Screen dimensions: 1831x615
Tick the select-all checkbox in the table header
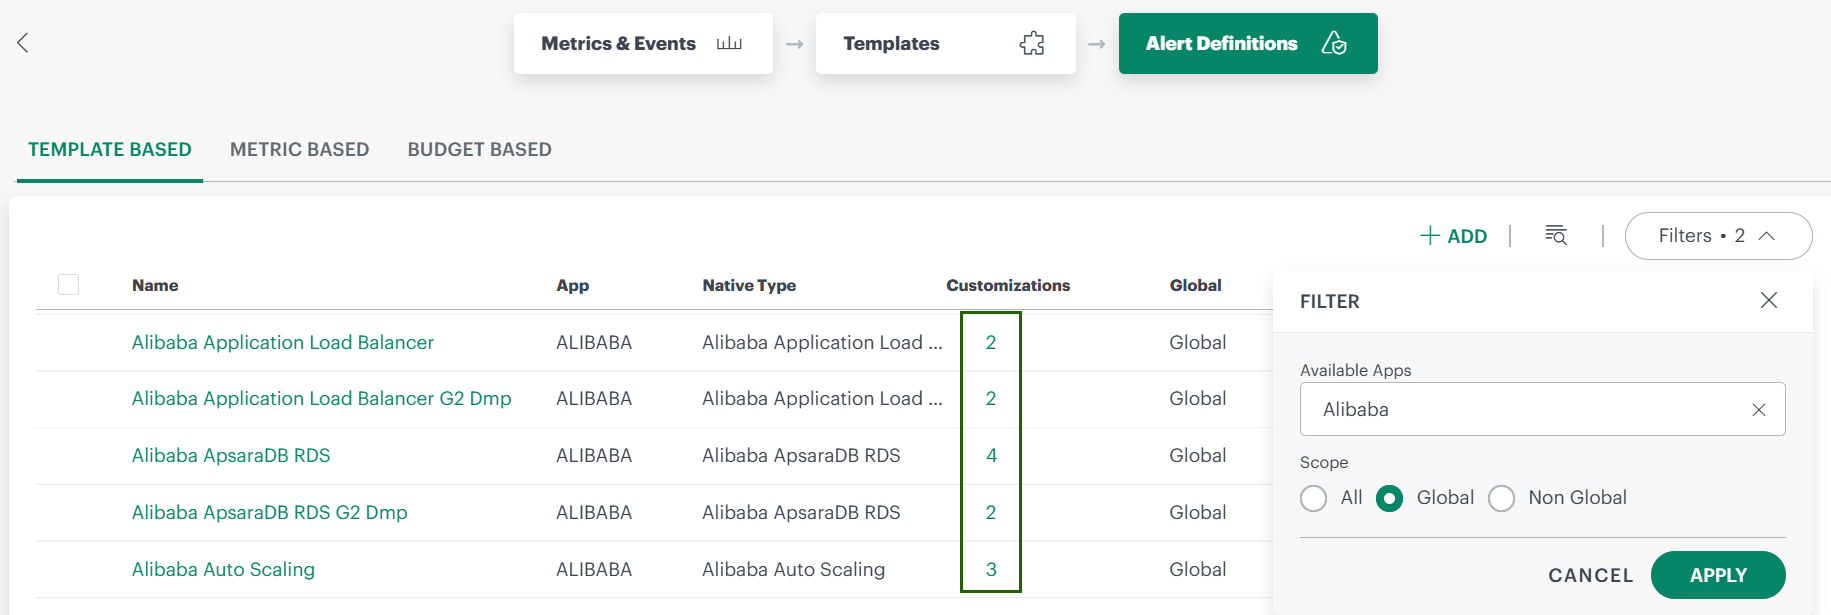68,284
